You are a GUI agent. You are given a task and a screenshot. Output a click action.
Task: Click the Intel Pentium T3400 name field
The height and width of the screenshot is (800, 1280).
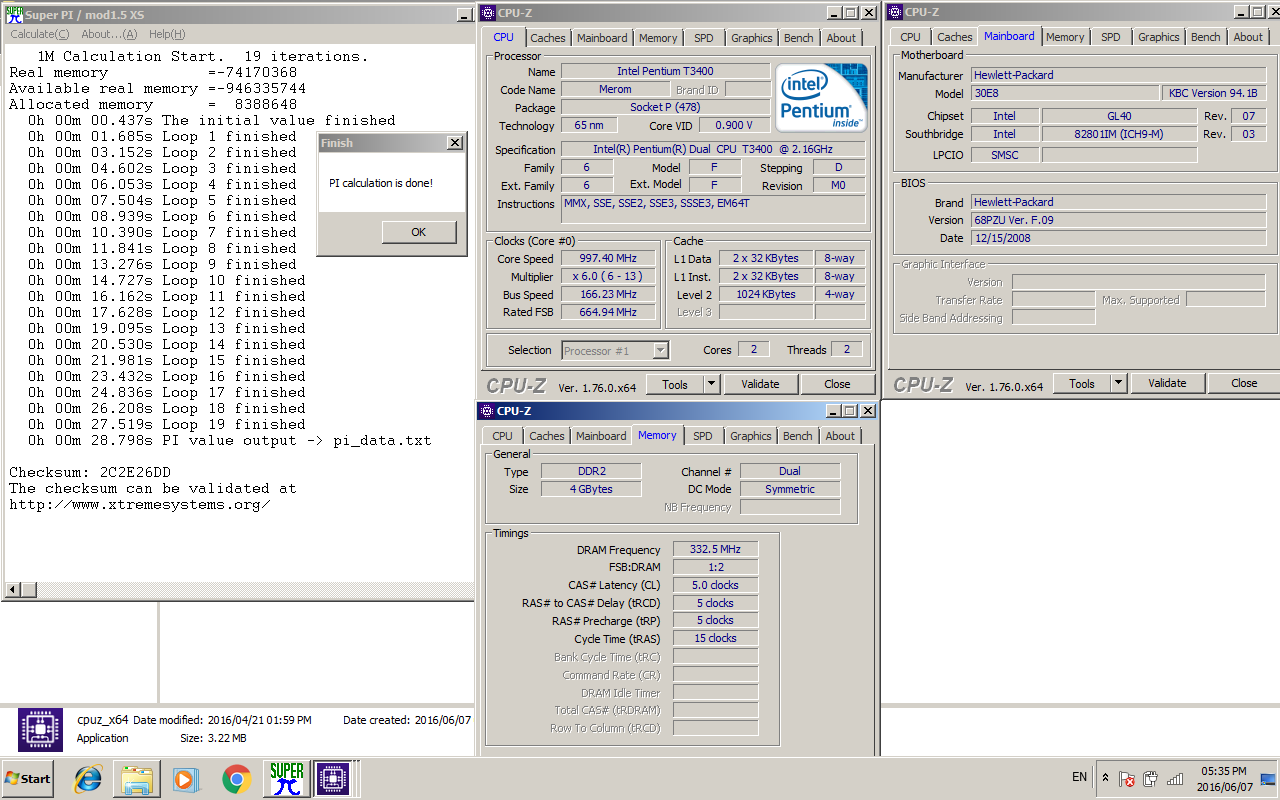666,72
